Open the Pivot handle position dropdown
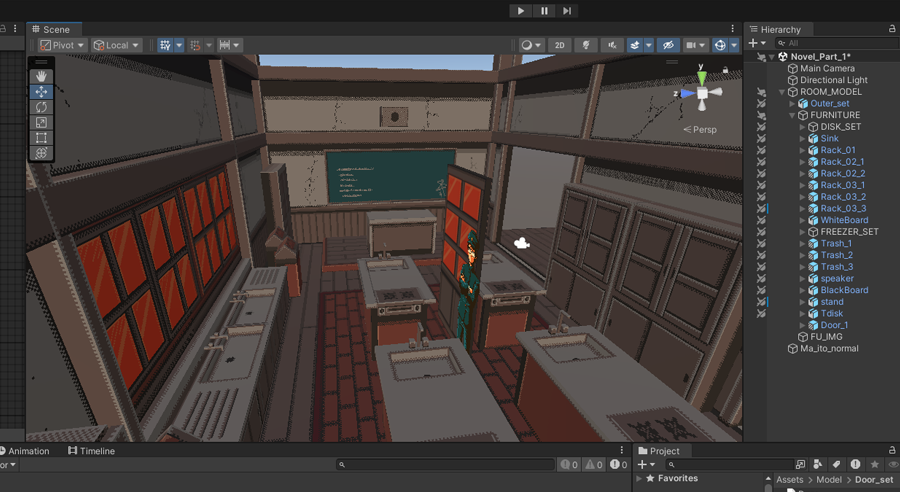The width and height of the screenshot is (900, 492). tap(63, 46)
